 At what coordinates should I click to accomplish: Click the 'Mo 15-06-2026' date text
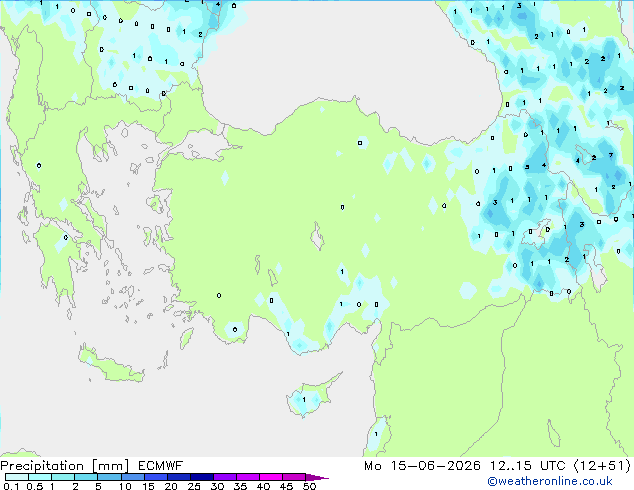coord(422,466)
